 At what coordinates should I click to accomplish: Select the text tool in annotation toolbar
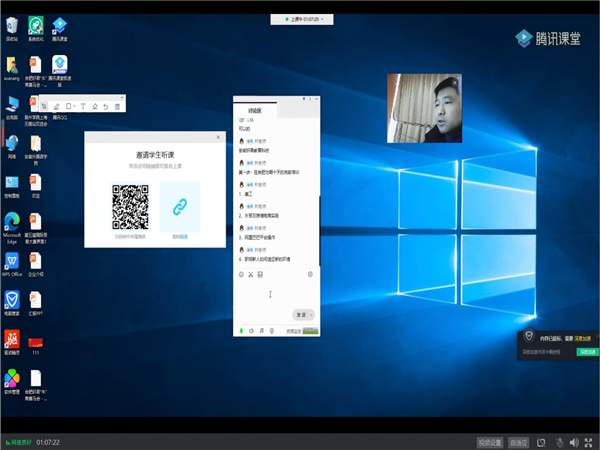click(82, 105)
